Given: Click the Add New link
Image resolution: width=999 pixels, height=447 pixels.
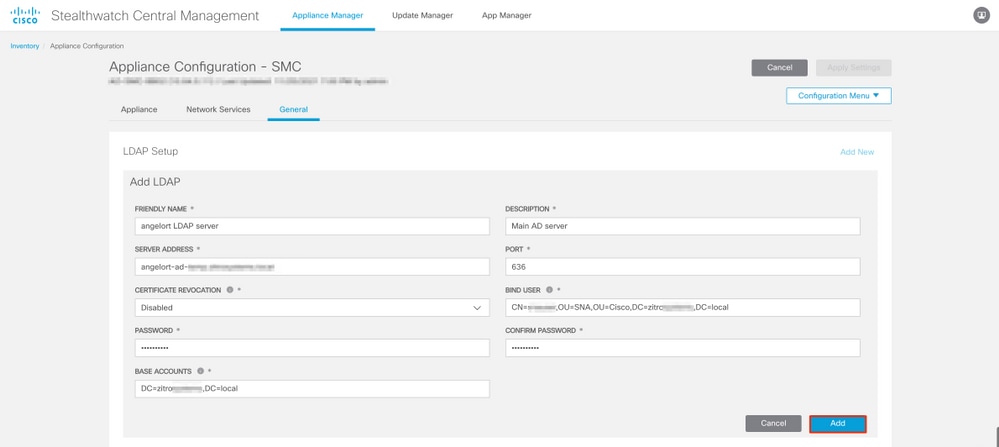Looking at the screenshot, I should pos(857,152).
